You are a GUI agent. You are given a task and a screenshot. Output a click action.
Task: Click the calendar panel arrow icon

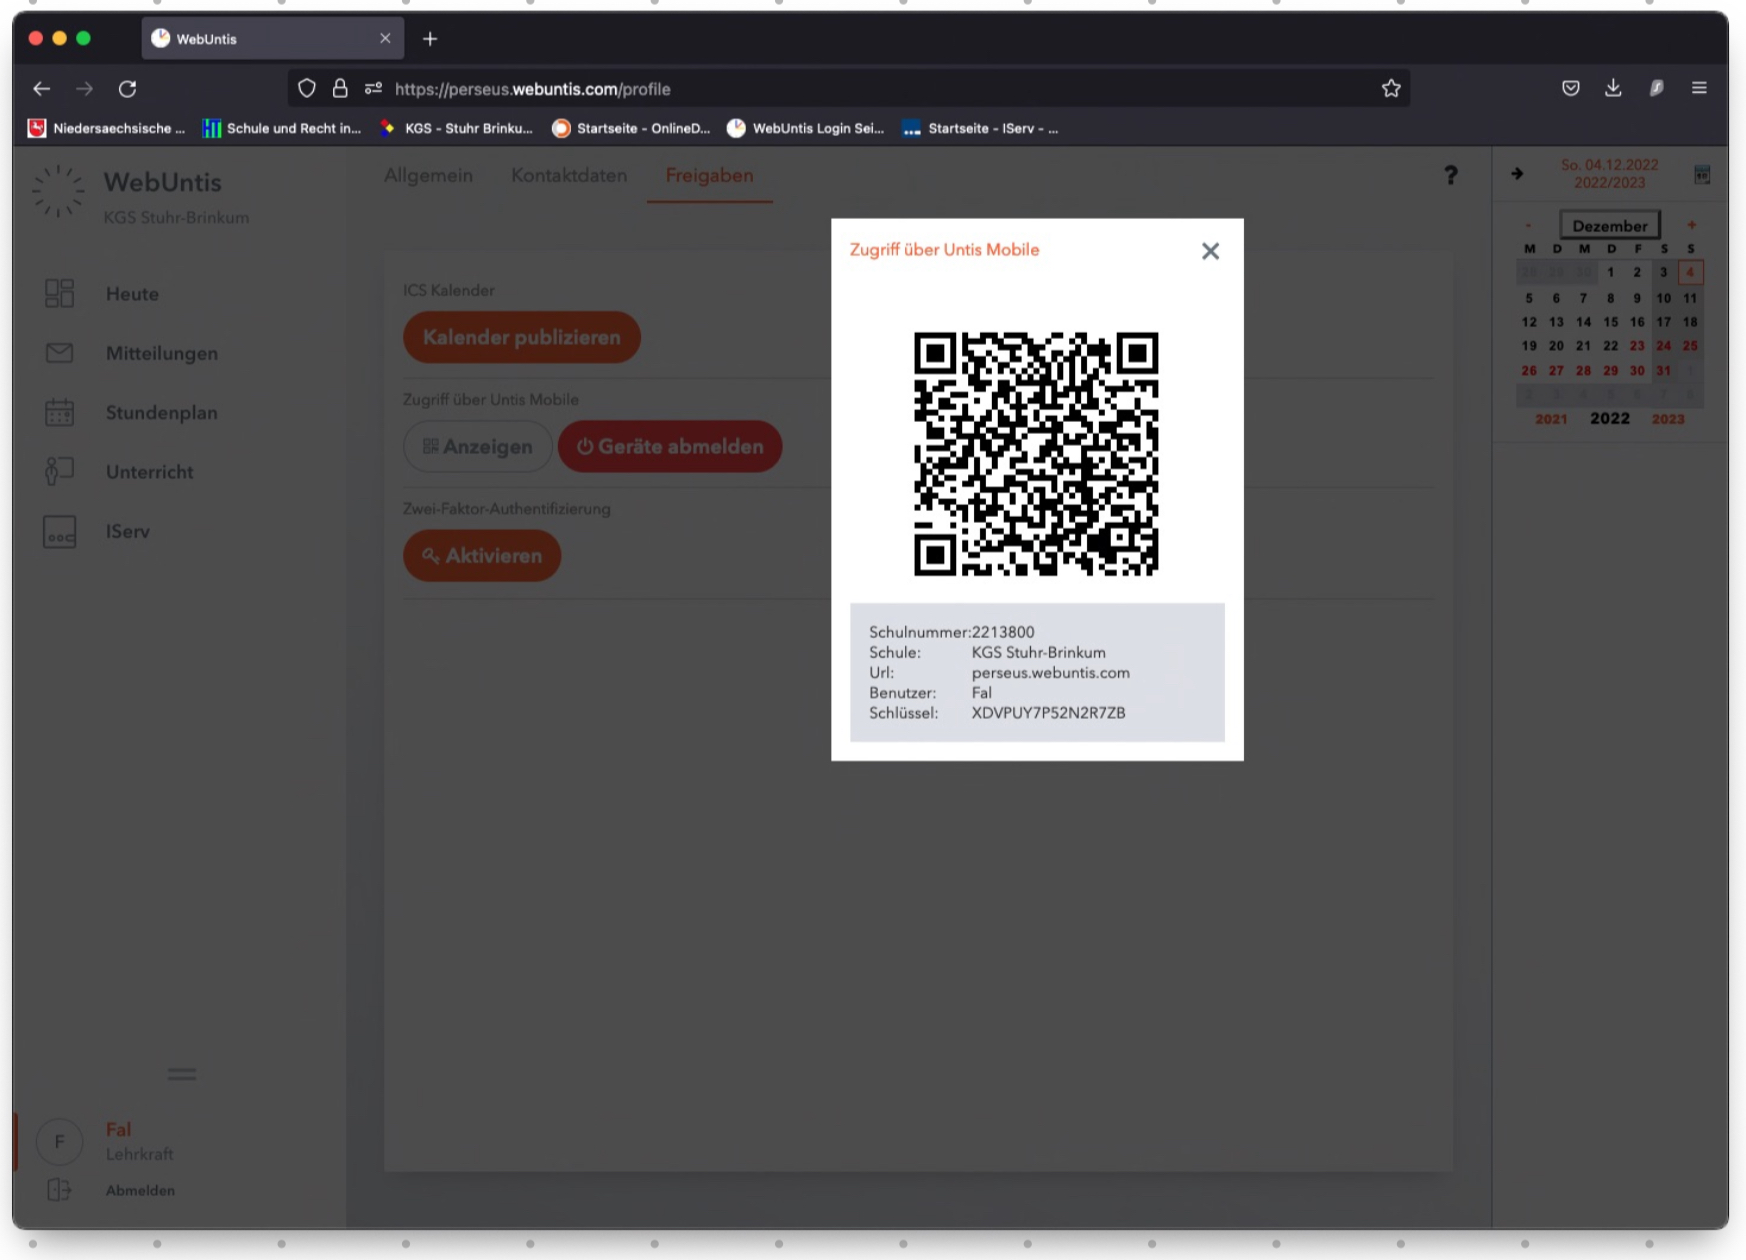coord(1517,174)
